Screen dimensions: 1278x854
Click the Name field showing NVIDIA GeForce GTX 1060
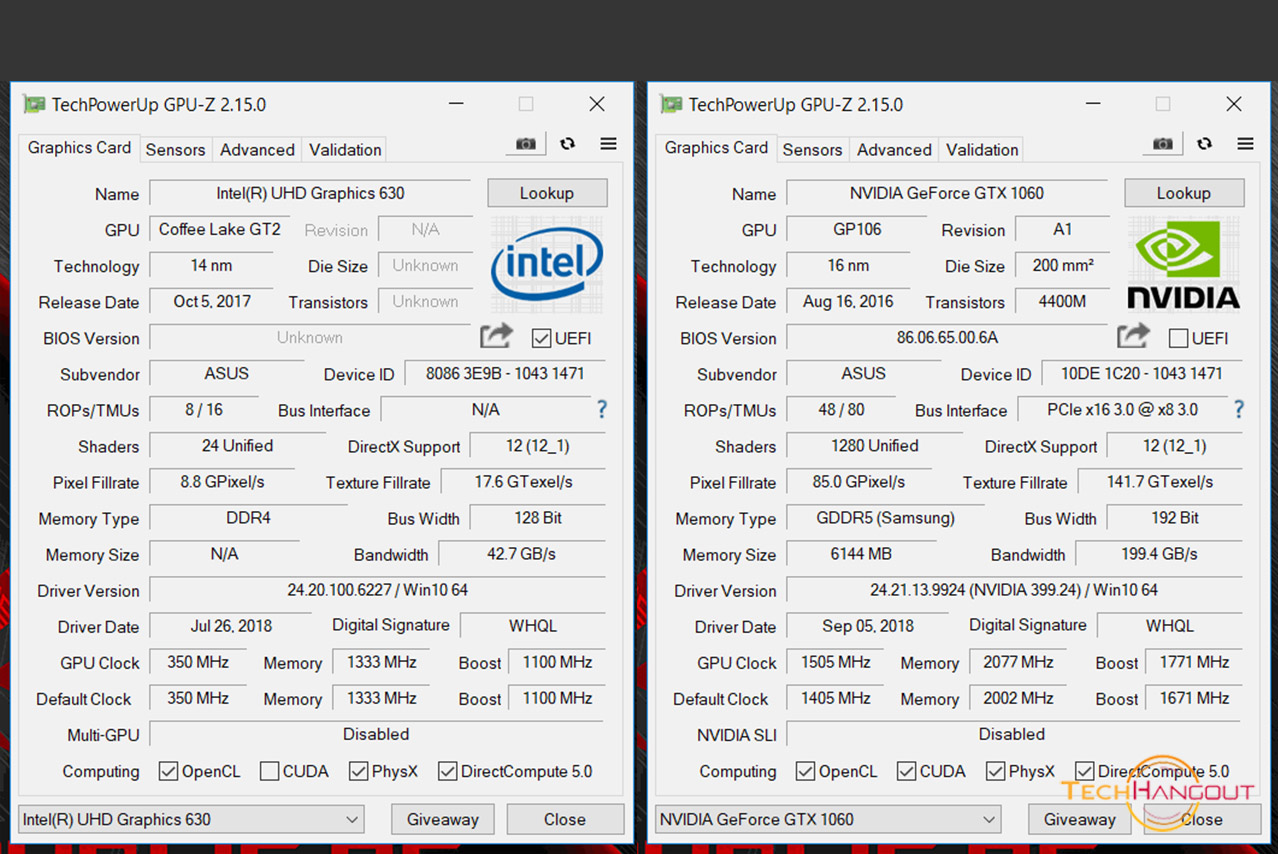click(x=947, y=193)
